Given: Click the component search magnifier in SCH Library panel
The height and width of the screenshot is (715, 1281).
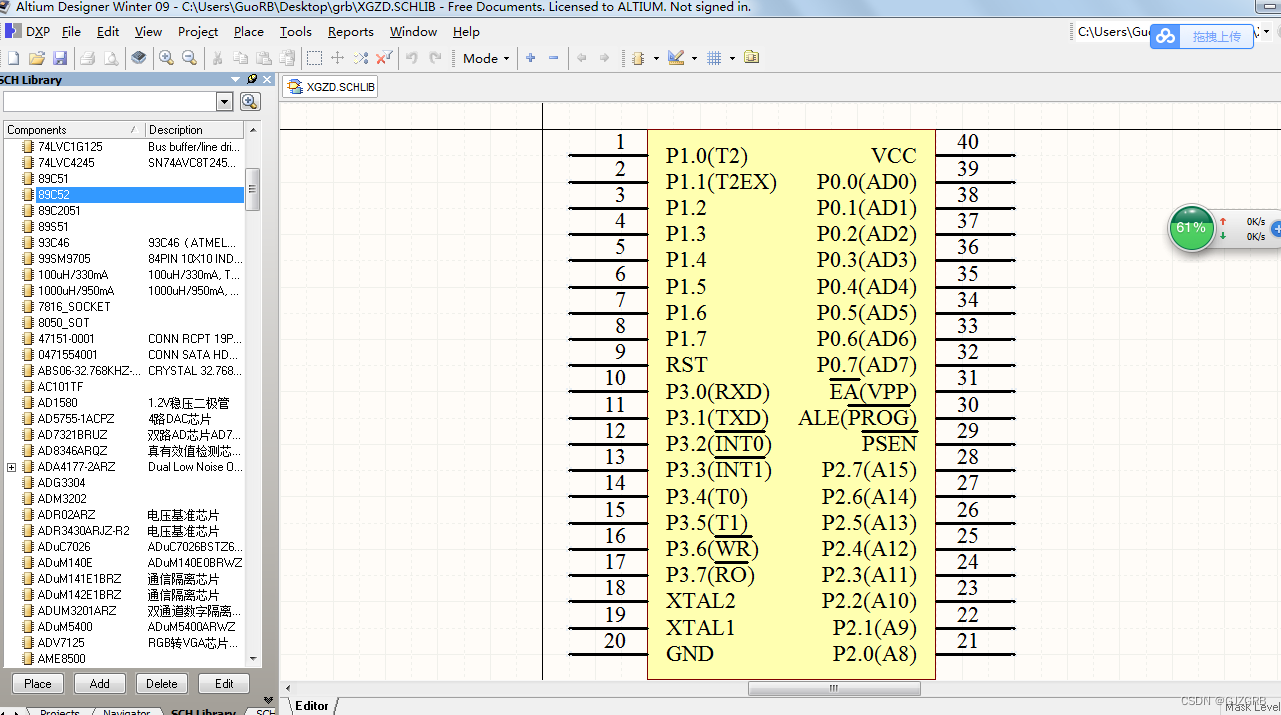Looking at the screenshot, I should pyautogui.click(x=250, y=100).
